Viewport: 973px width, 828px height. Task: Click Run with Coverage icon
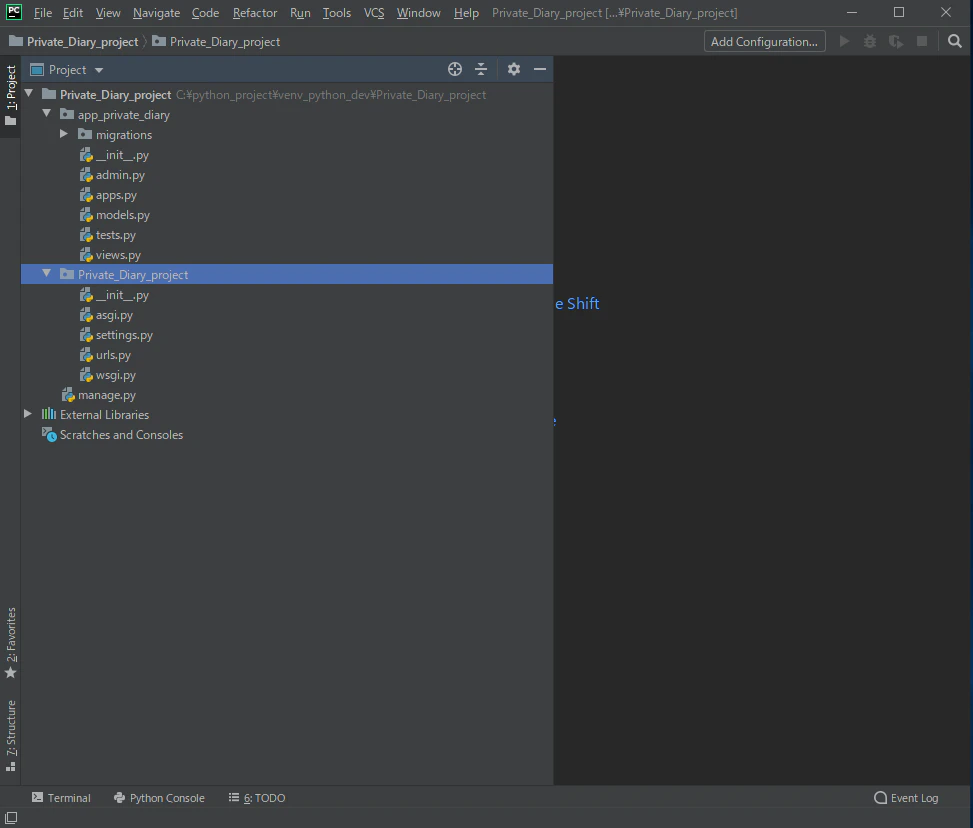[x=895, y=42]
